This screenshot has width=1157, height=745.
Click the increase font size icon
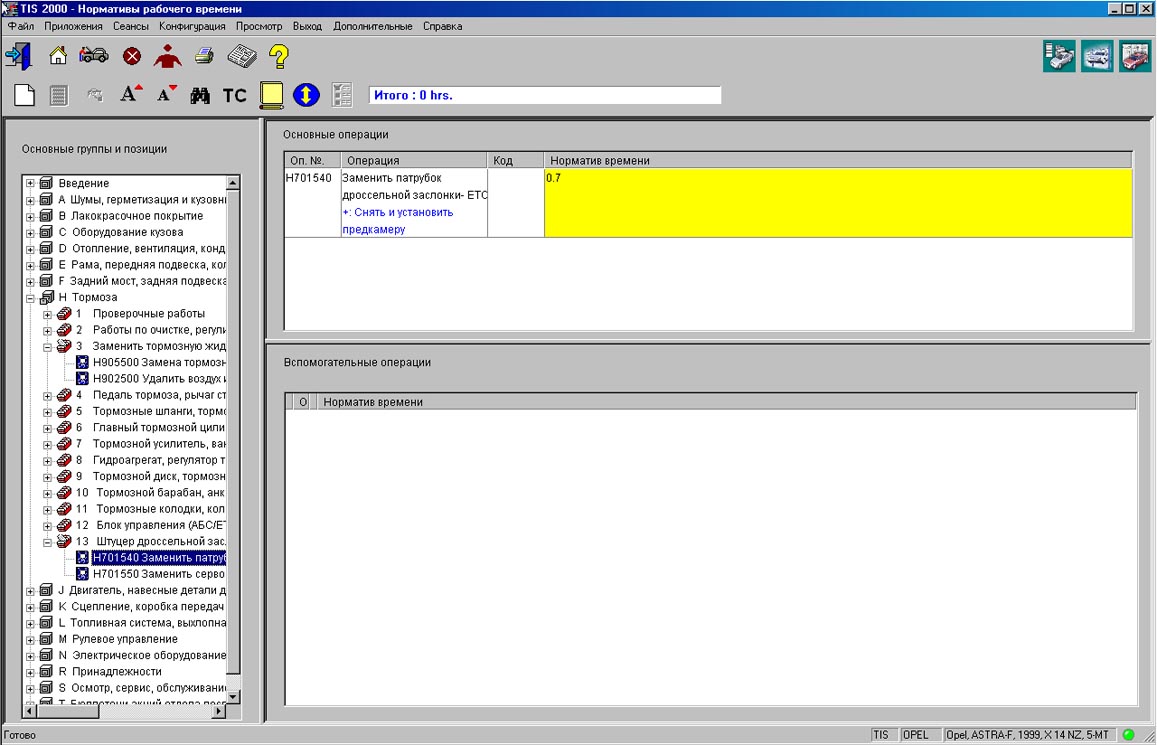click(x=131, y=95)
